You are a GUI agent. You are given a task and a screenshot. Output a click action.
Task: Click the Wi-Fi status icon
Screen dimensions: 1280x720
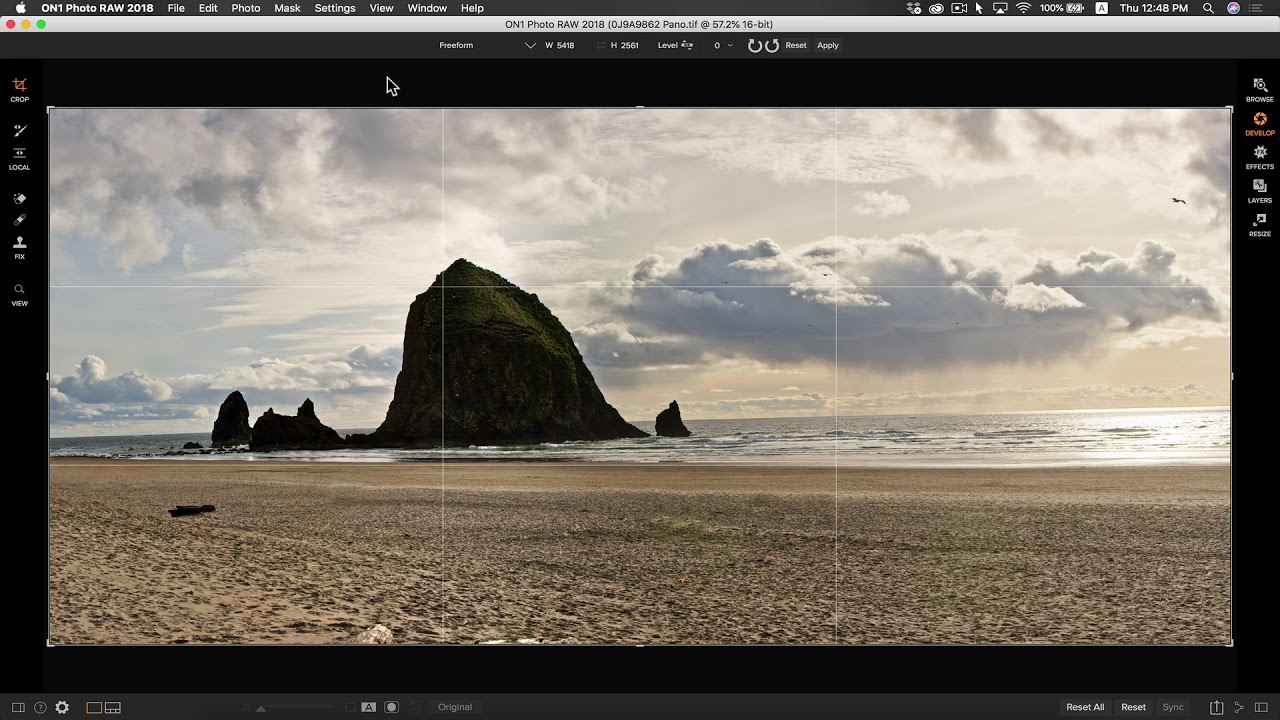[x=1023, y=8]
